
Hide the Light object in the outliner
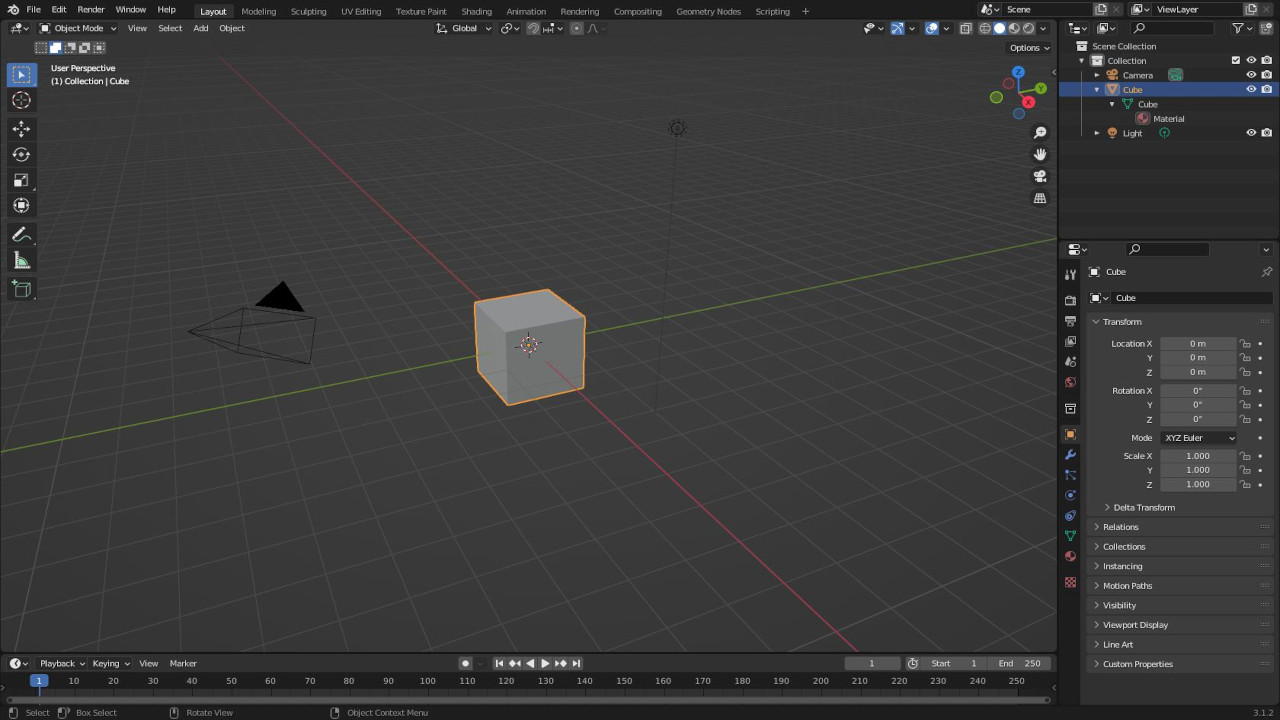[1251, 133]
